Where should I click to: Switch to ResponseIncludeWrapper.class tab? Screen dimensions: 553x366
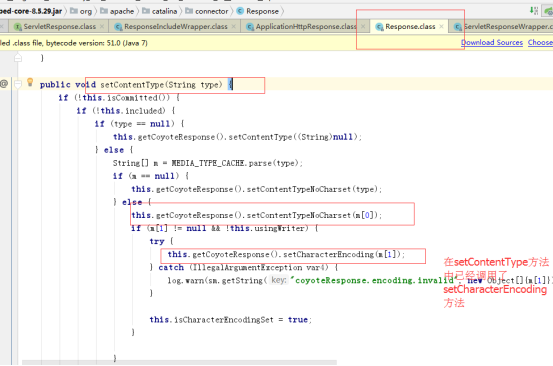pyautogui.click(x=176, y=26)
